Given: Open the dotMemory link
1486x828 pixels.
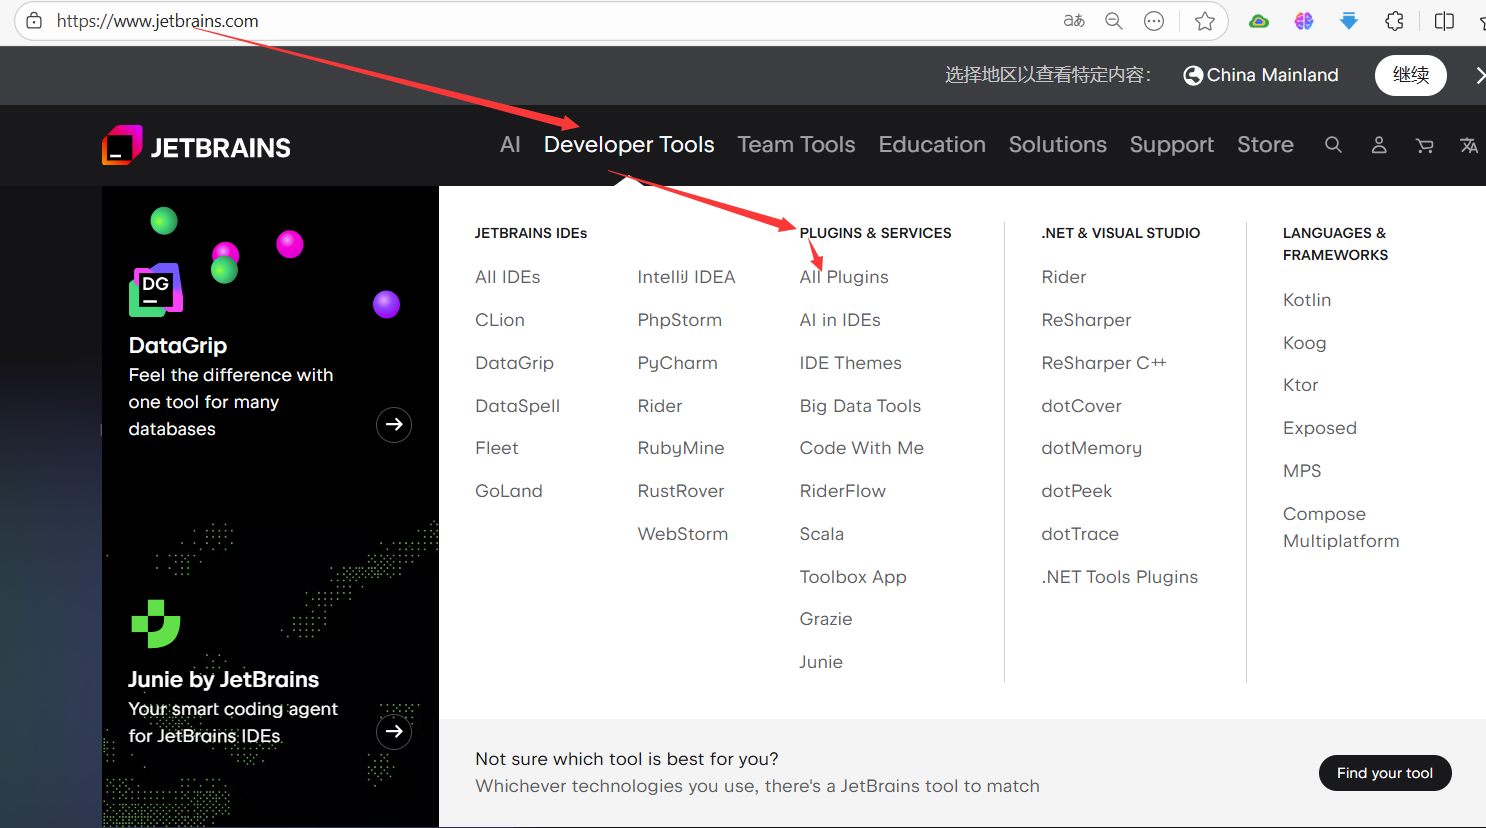Looking at the screenshot, I should click(1091, 448).
